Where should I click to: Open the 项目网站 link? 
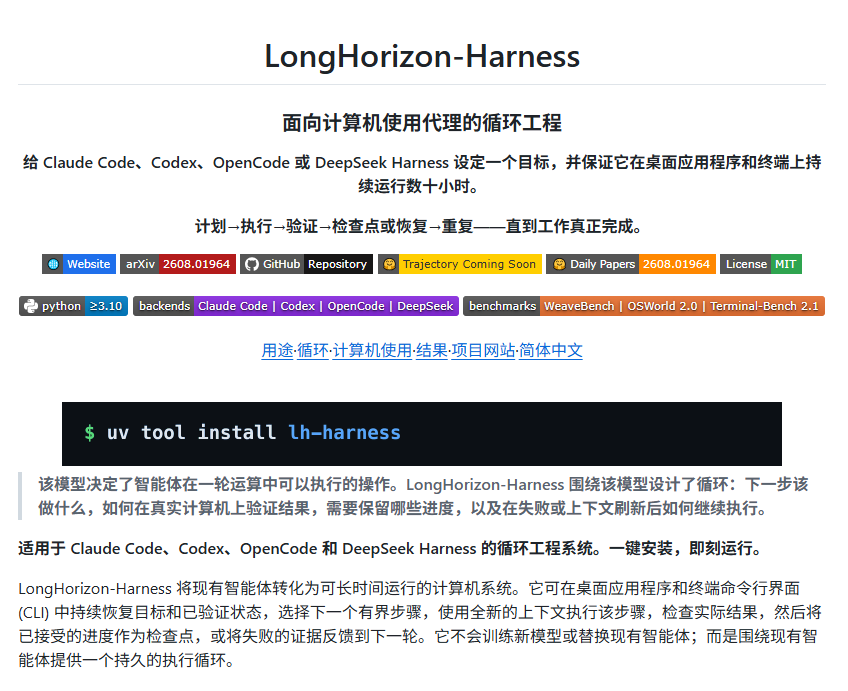(483, 350)
